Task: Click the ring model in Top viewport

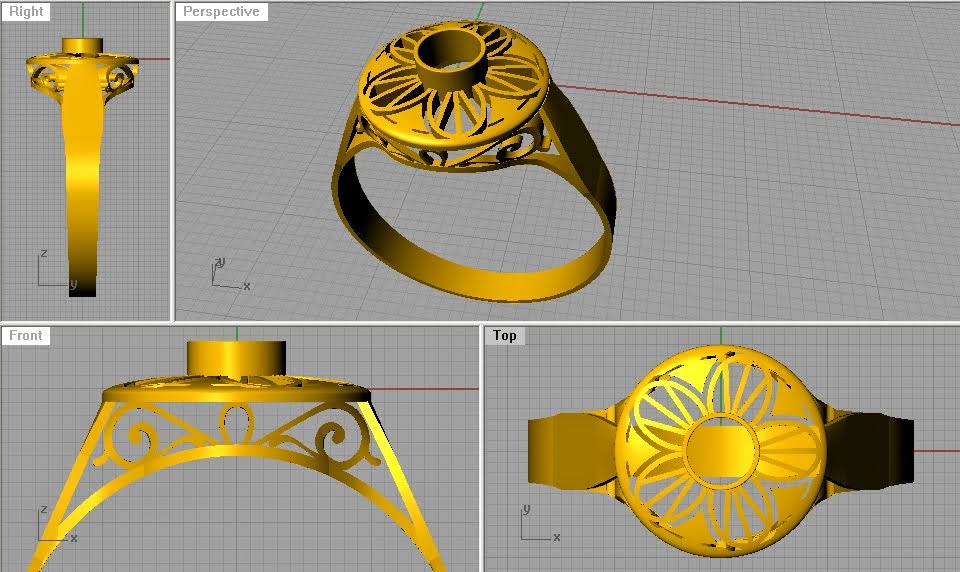Action: (x=721, y=452)
